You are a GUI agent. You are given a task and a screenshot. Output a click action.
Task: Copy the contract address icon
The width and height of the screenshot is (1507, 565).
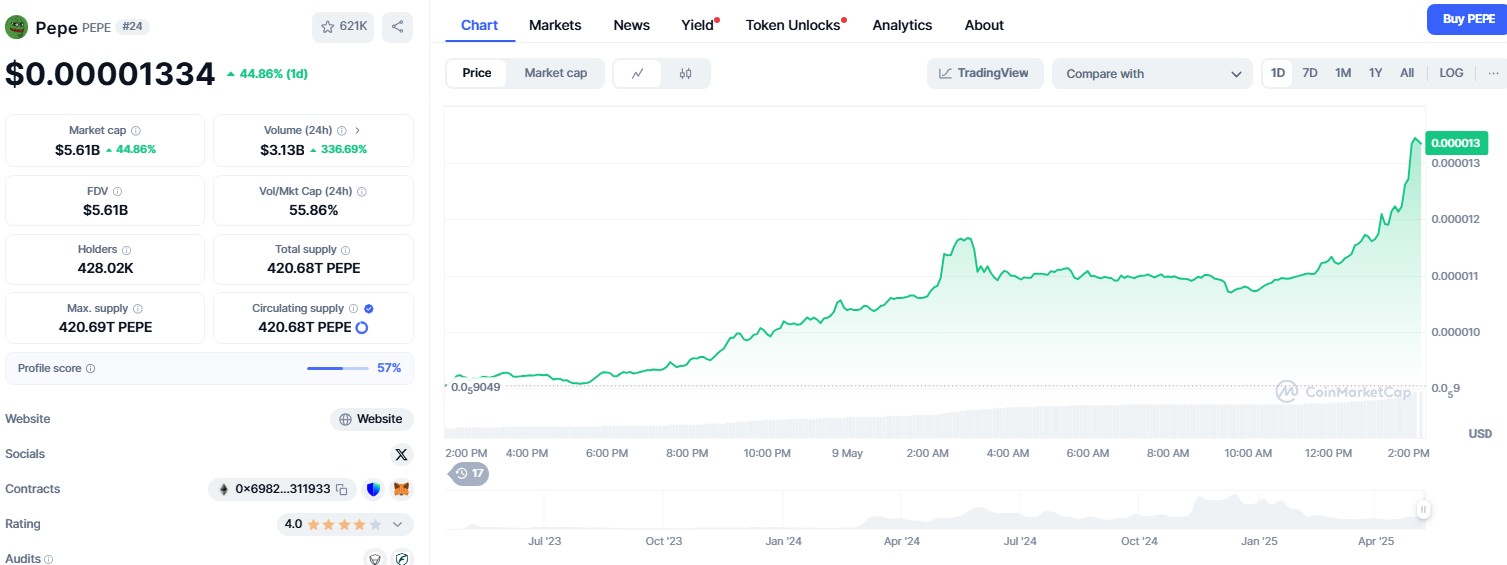tap(341, 490)
